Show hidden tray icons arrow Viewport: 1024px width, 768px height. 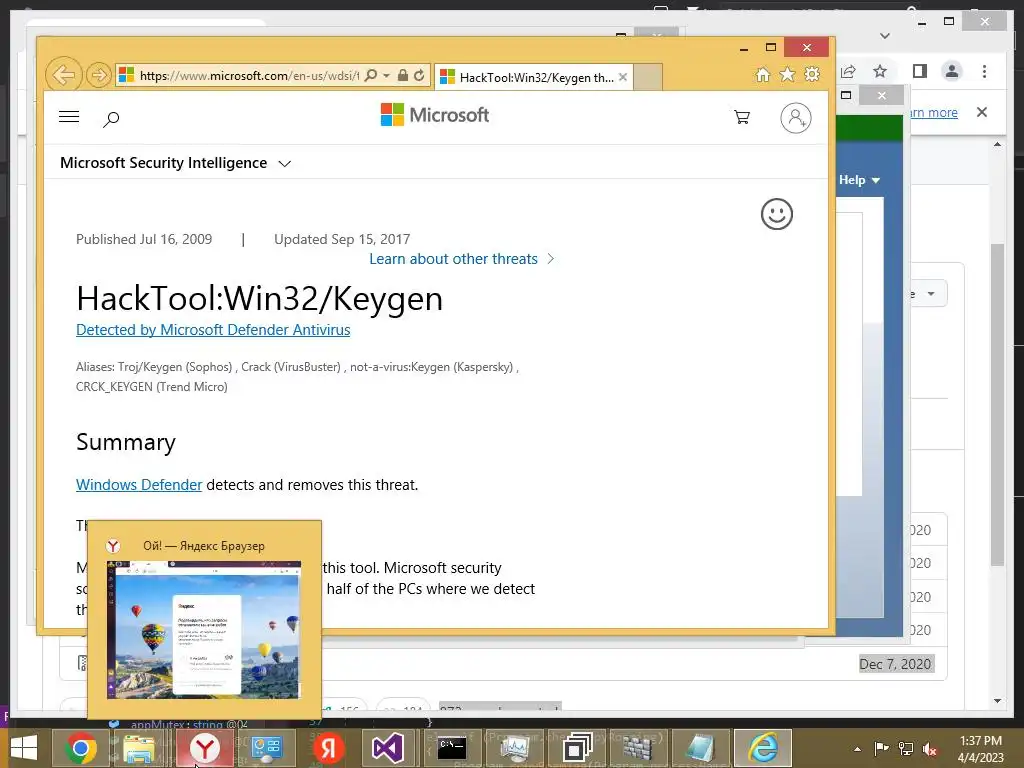click(x=857, y=750)
